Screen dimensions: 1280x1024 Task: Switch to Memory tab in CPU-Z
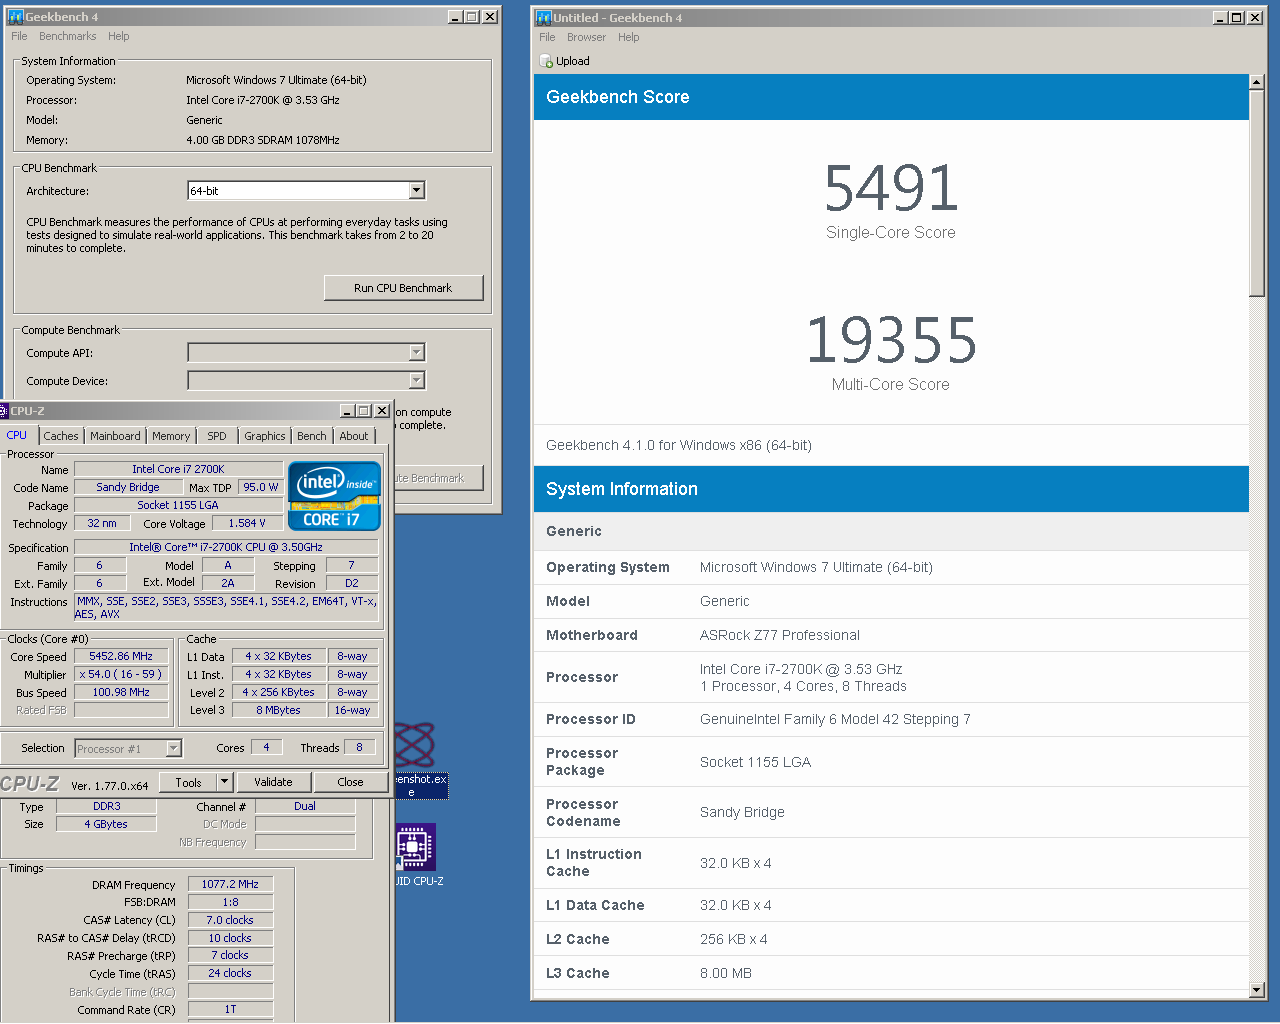click(x=171, y=436)
